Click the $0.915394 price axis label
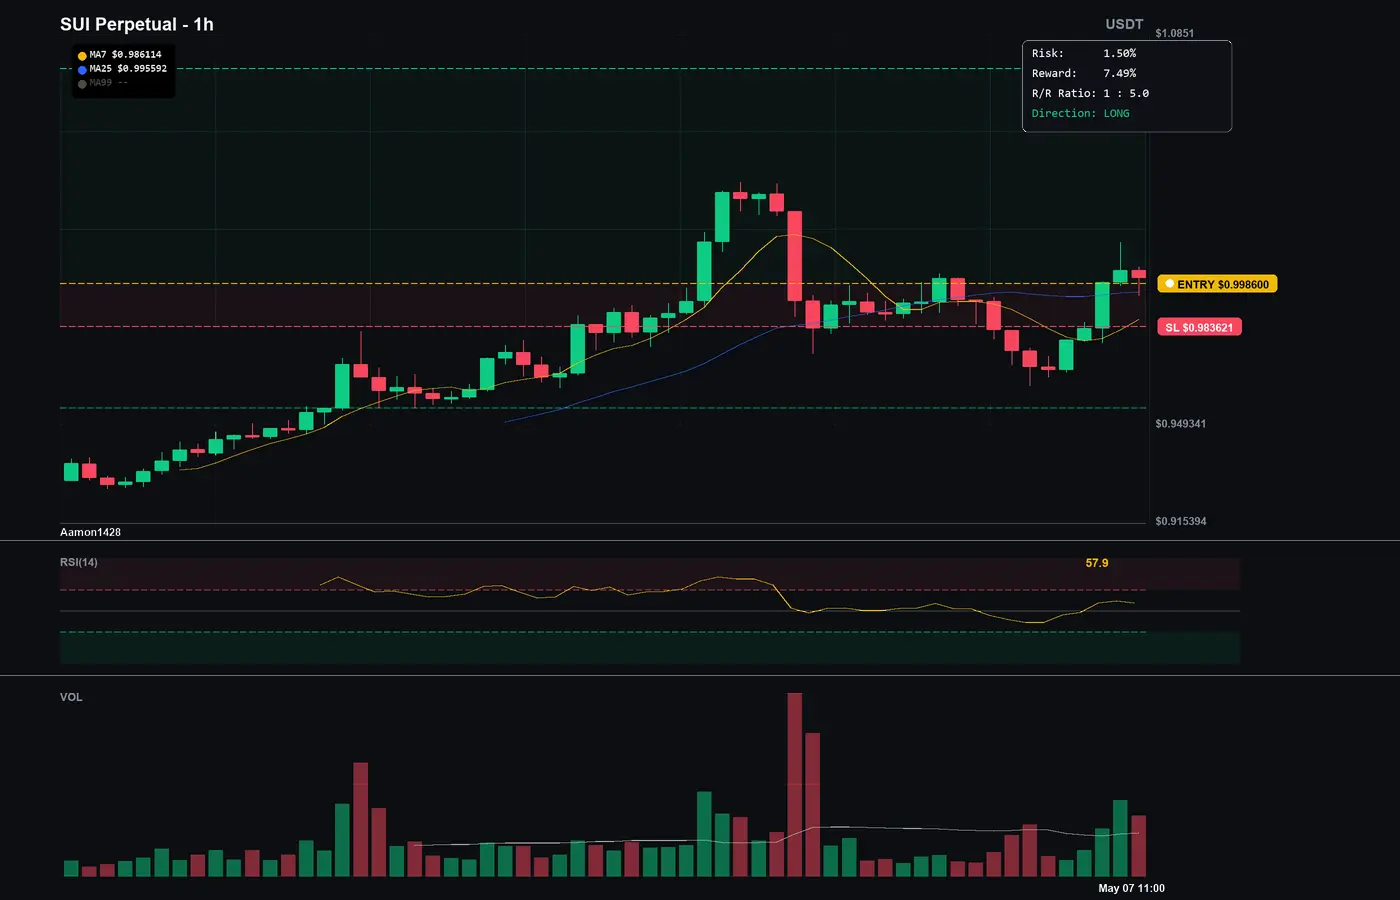 click(1181, 521)
